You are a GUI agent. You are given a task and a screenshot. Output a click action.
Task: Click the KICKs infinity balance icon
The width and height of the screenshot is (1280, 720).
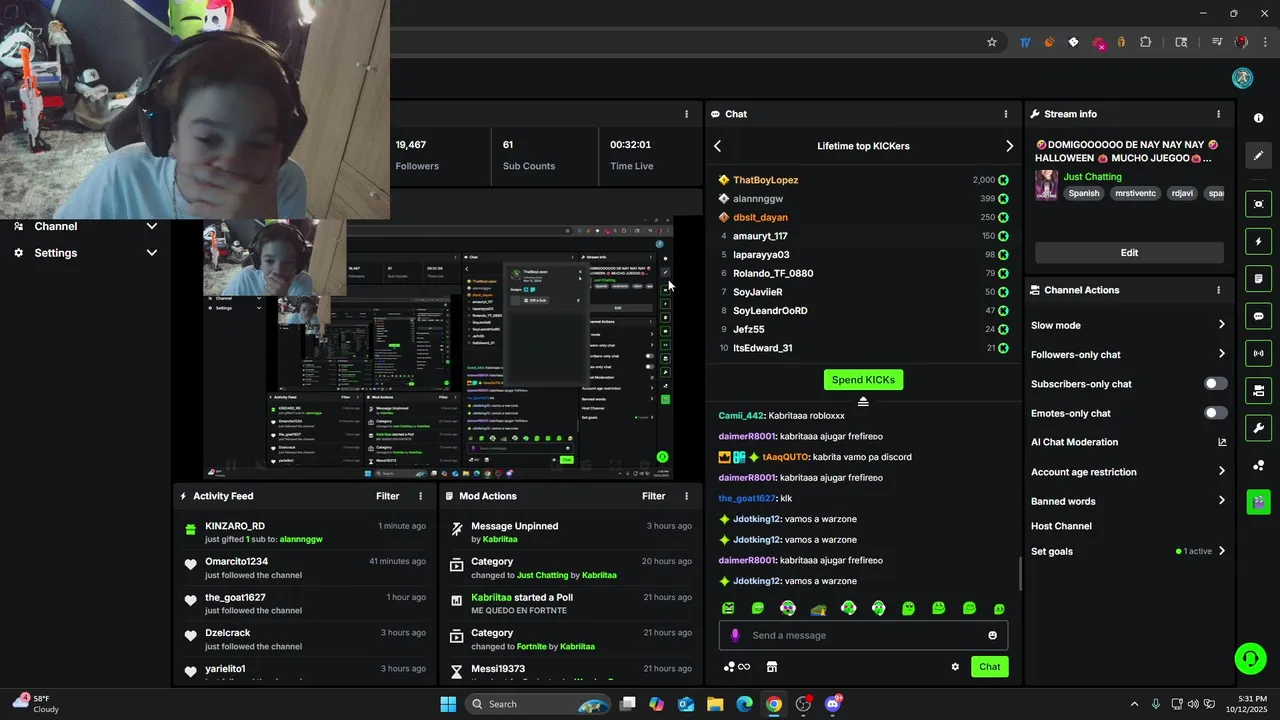click(x=737, y=667)
